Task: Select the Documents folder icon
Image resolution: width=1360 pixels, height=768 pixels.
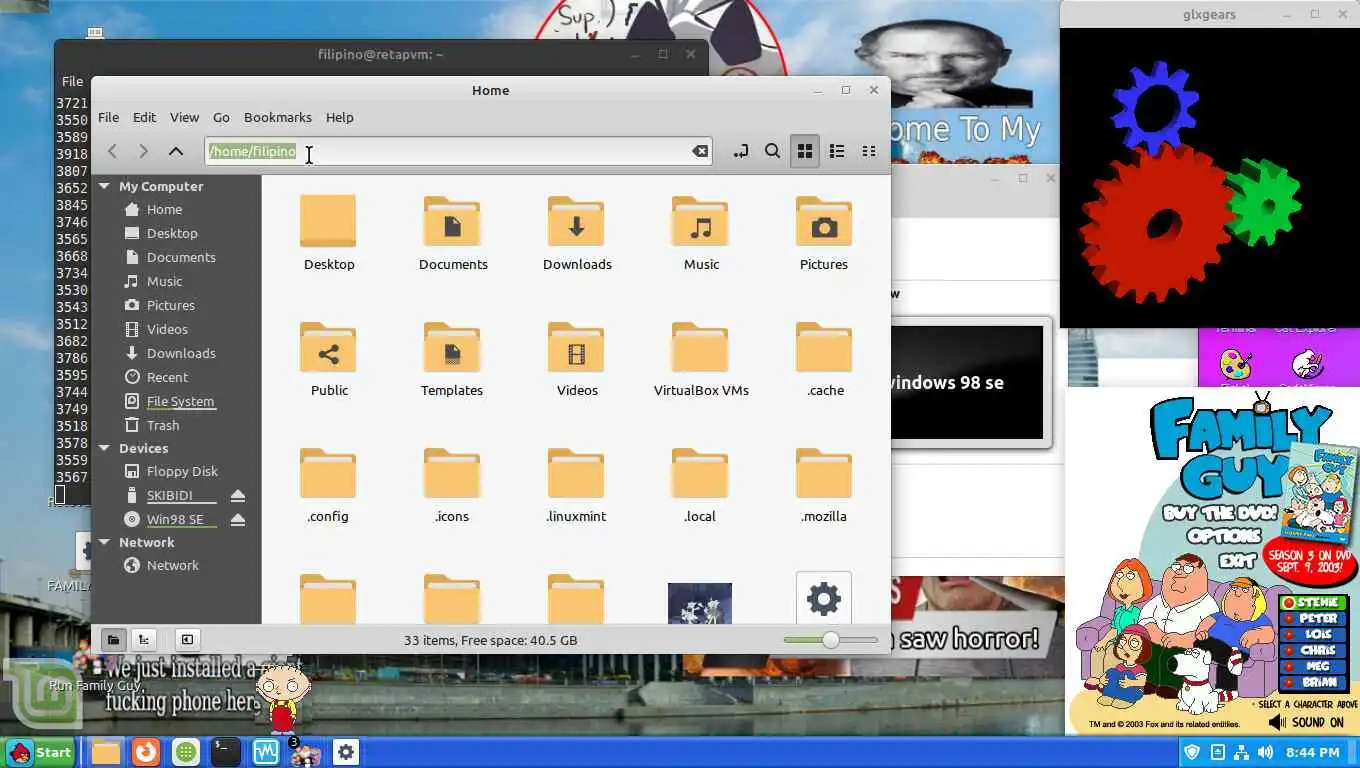Action: (452, 221)
